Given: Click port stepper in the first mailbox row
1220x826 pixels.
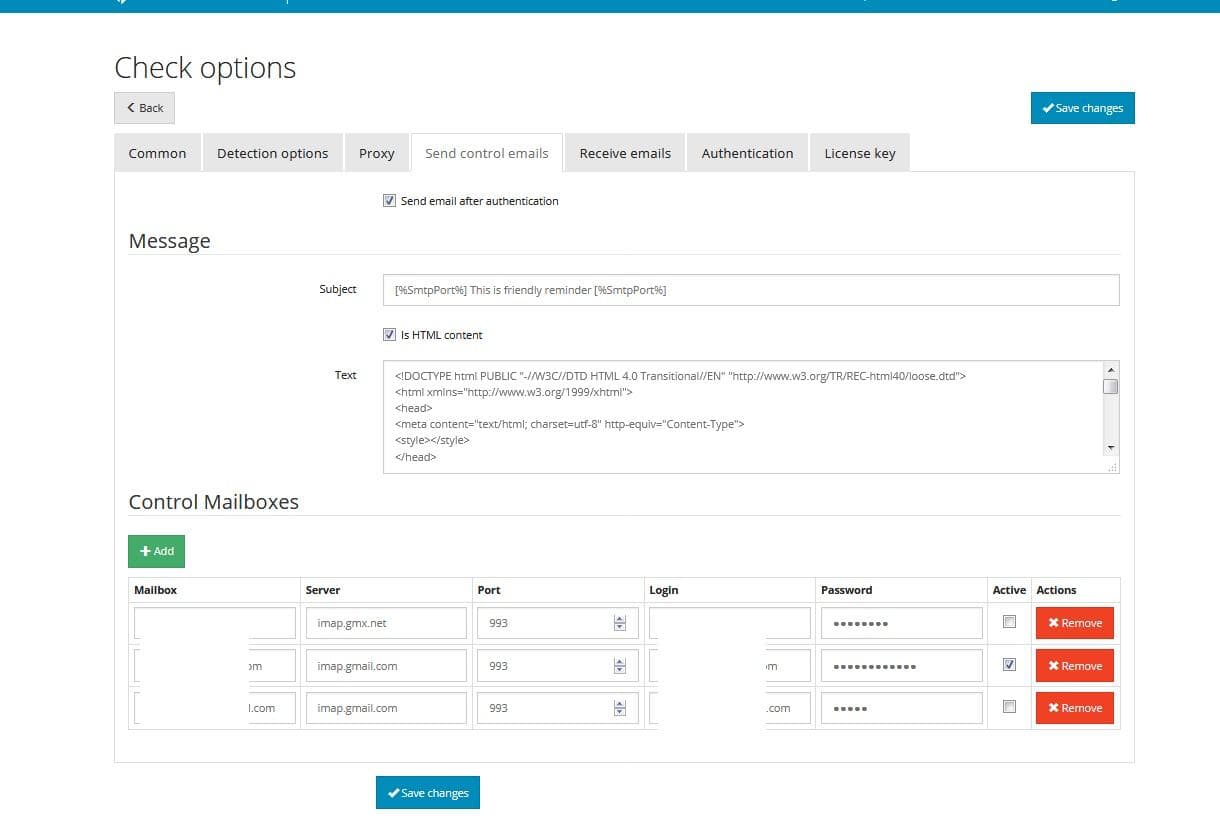Looking at the screenshot, I should (x=619, y=623).
